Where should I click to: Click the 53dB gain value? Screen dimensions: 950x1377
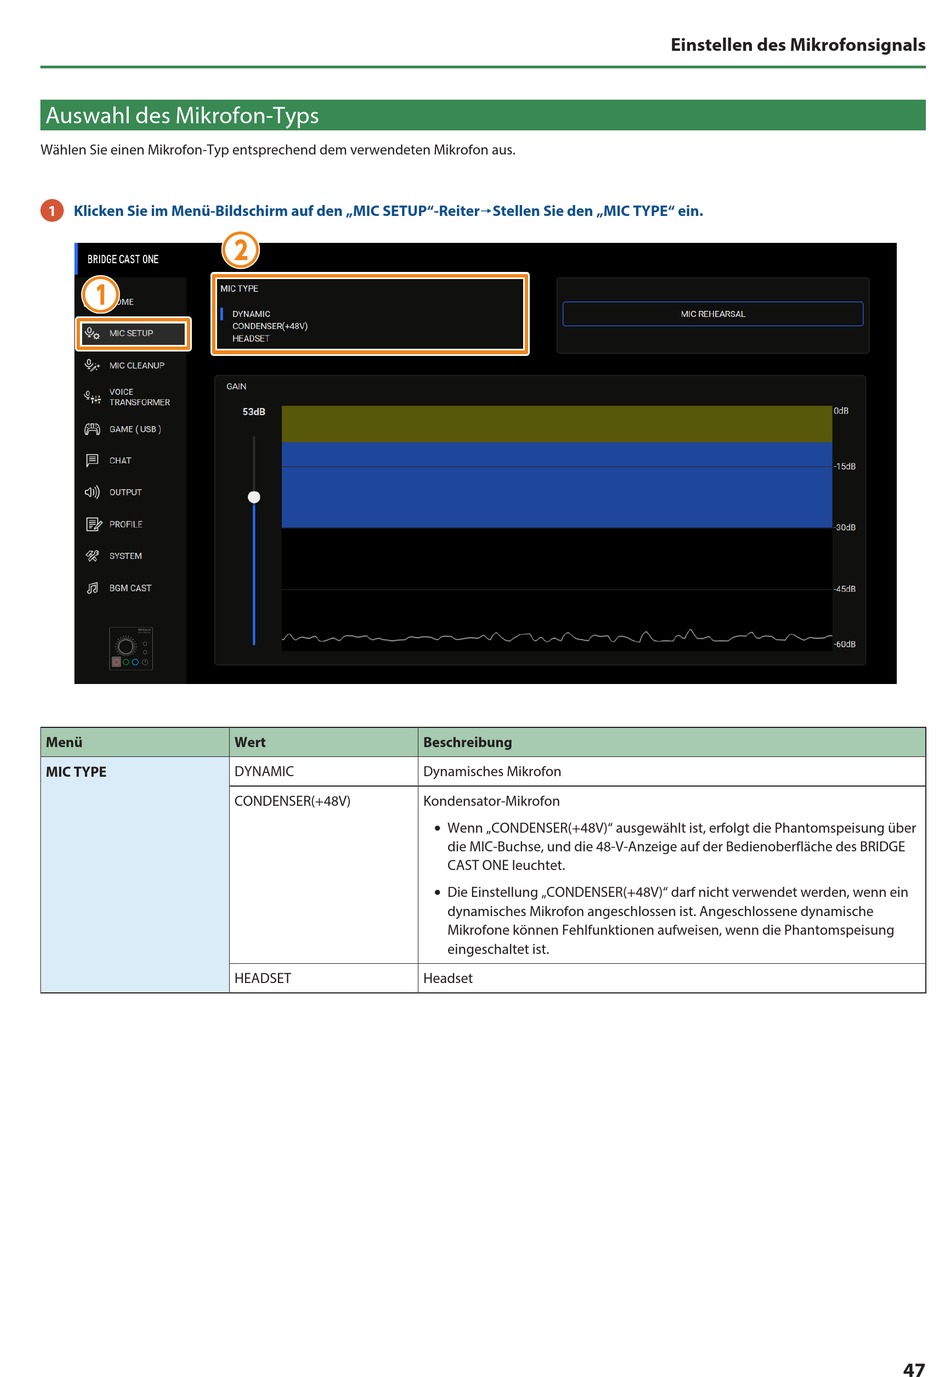pos(254,412)
